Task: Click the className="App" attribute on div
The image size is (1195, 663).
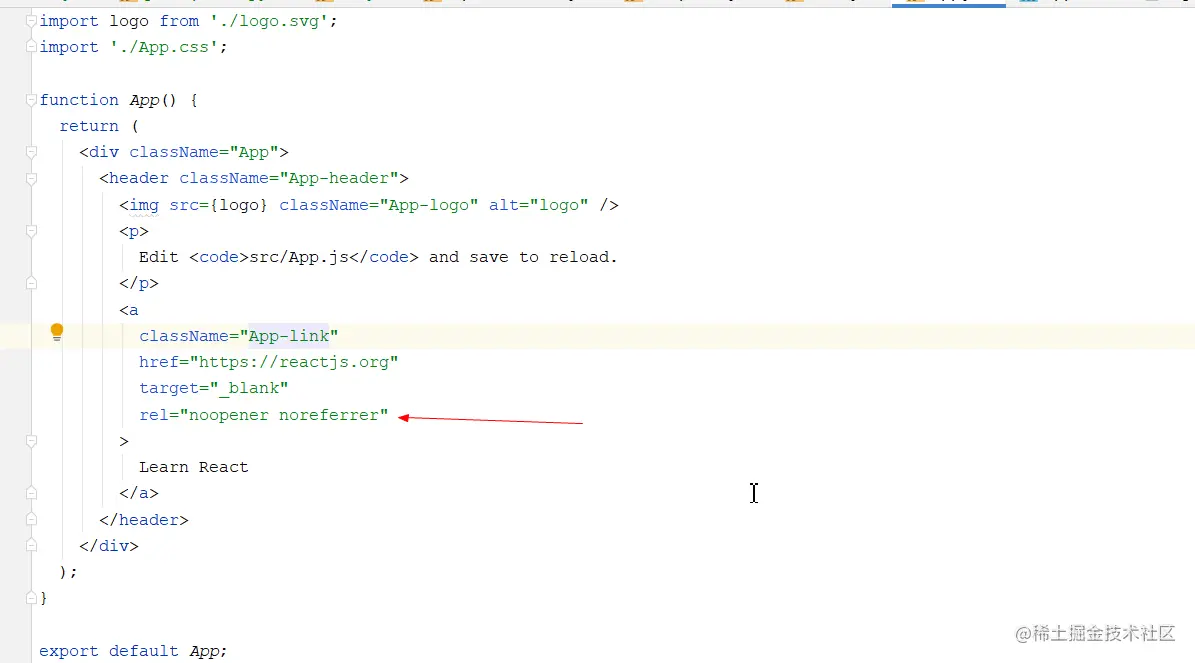Action: click(x=203, y=152)
